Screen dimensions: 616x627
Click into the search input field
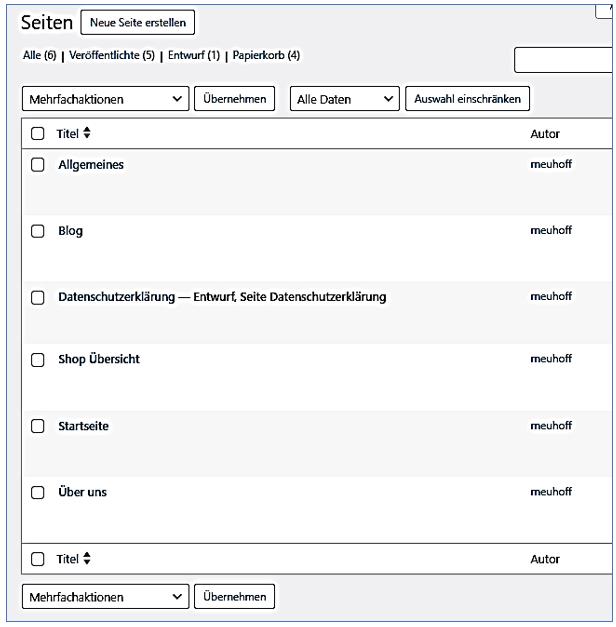point(564,61)
